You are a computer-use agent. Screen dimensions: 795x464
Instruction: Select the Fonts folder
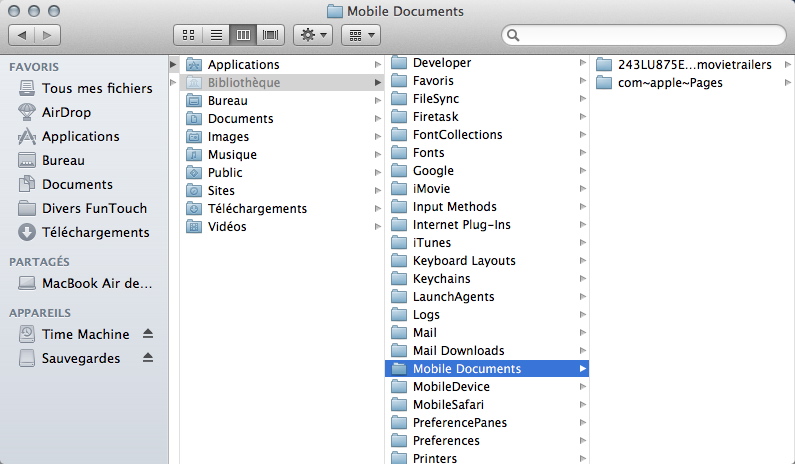[x=487, y=153]
